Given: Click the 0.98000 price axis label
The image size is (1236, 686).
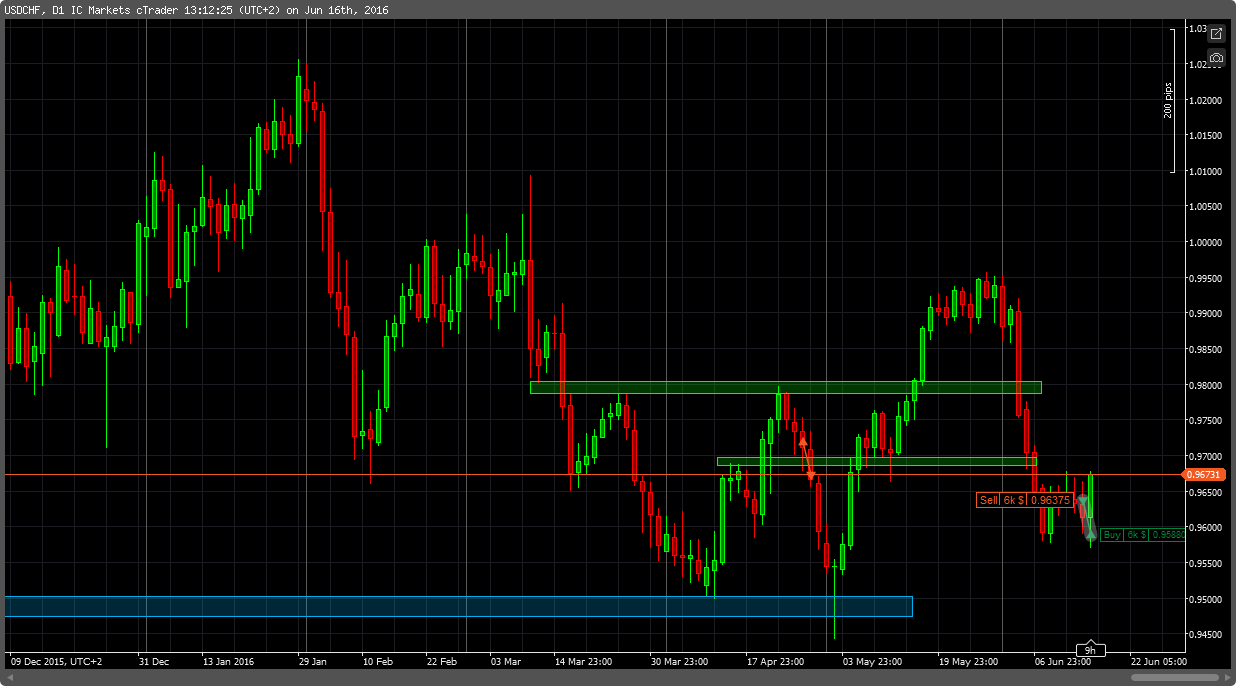Looking at the screenshot, I should coord(1205,385).
